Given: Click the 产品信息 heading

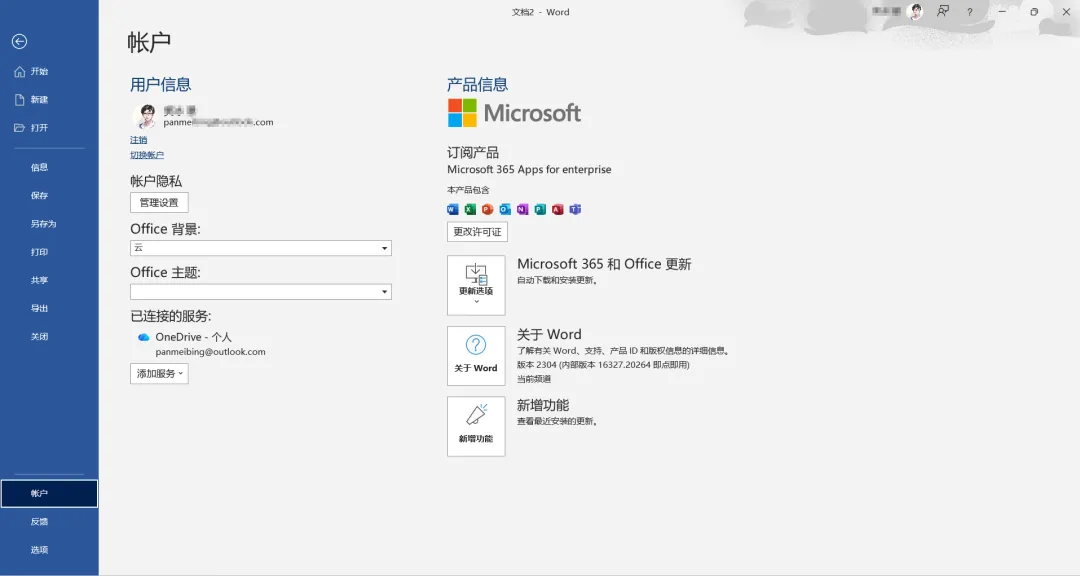Looking at the screenshot, I should (477, 85).
